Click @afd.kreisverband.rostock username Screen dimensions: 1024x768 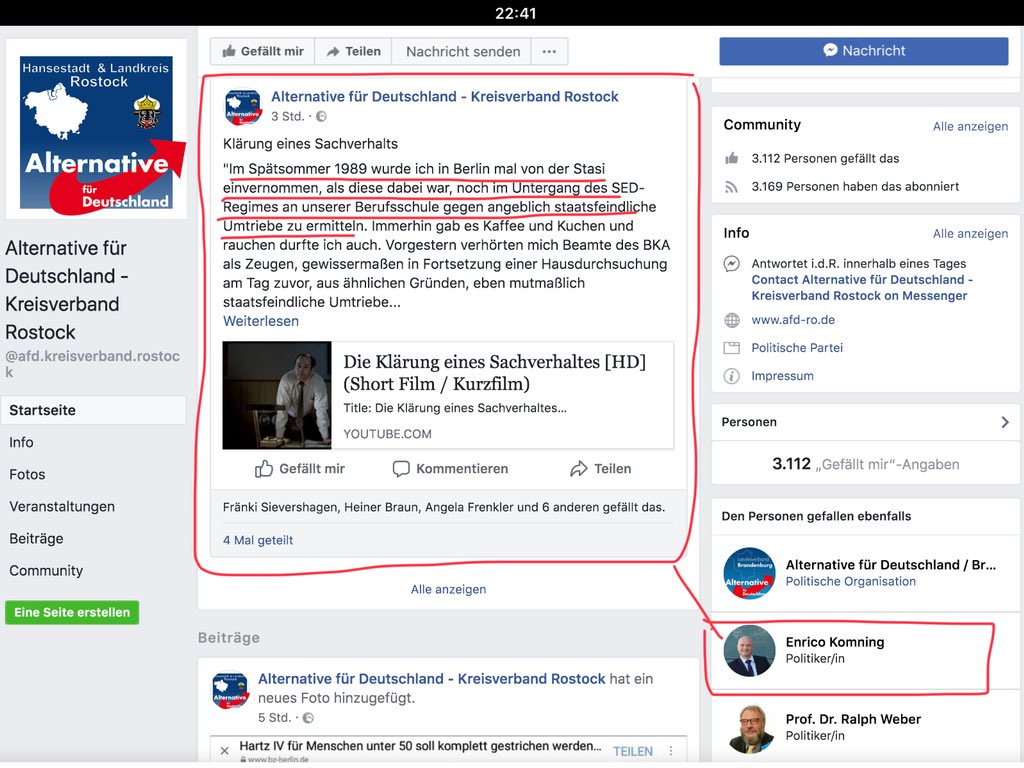(x=92, y=364)
